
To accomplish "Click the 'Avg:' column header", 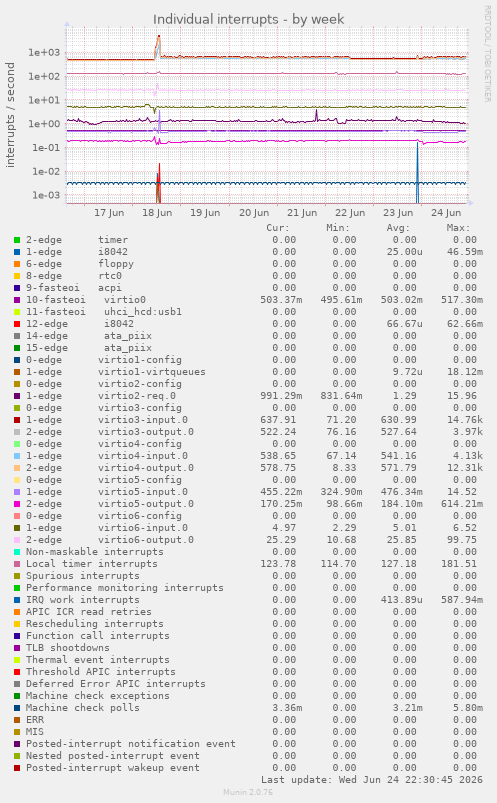I will pos(398,228).
